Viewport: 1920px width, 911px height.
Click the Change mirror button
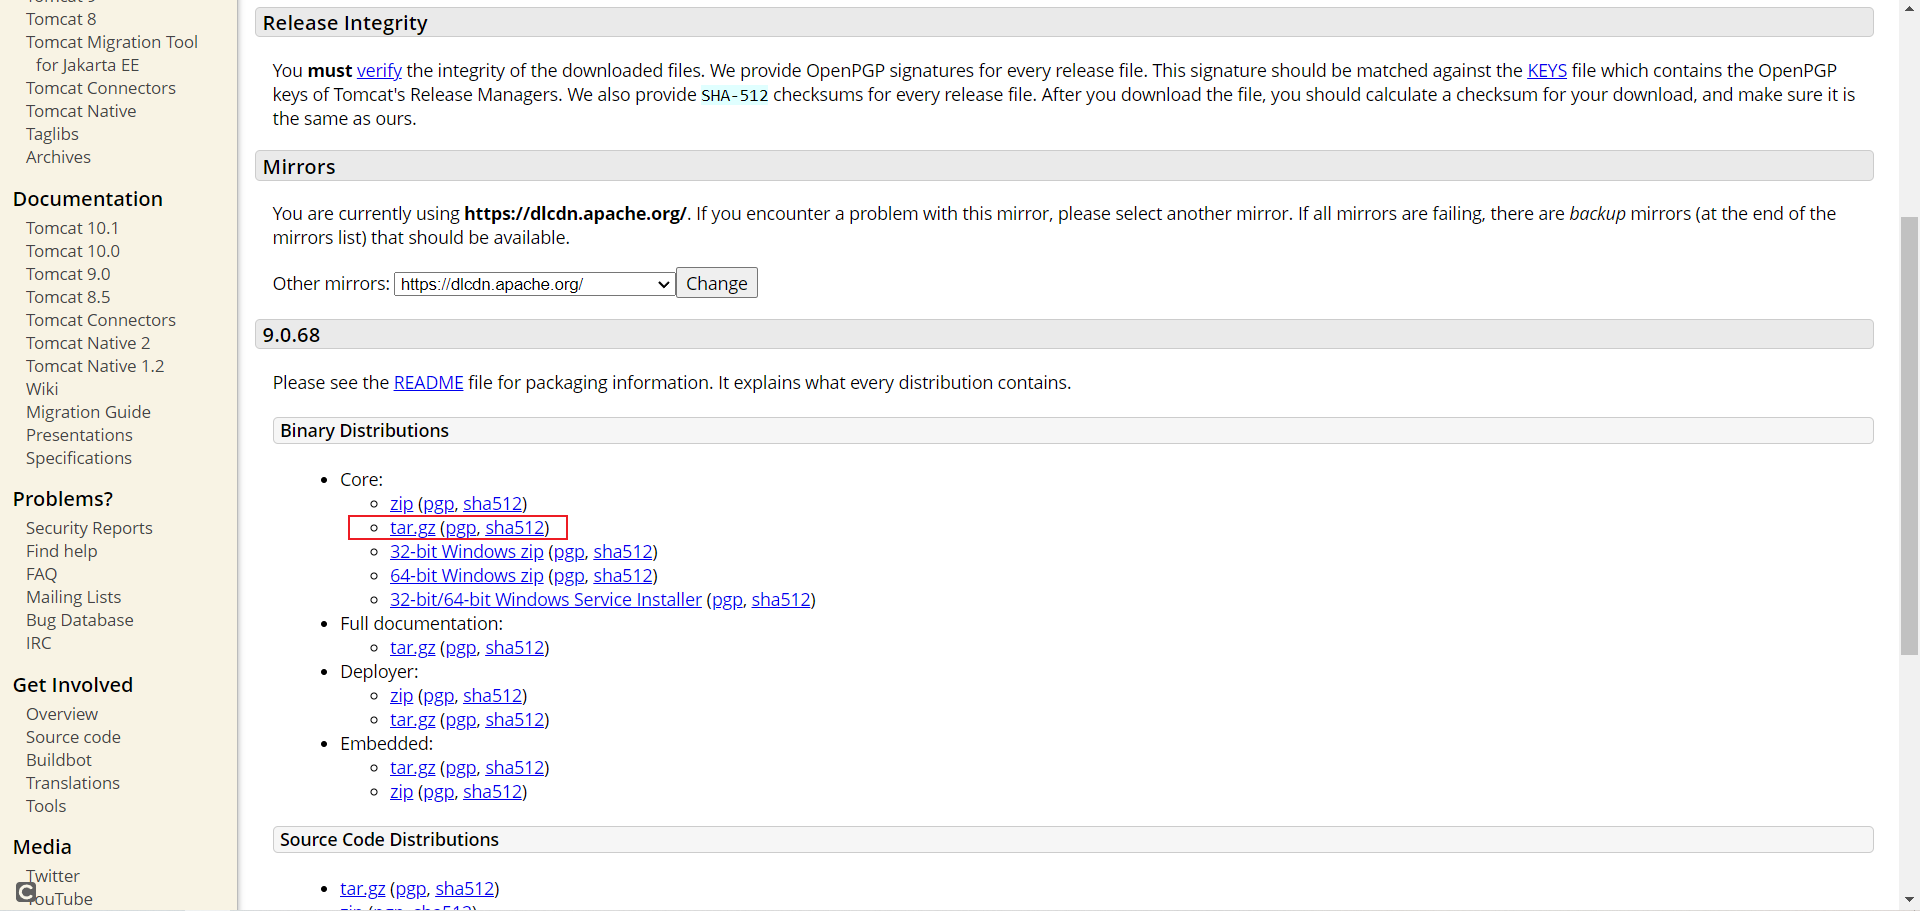(717, 283)
